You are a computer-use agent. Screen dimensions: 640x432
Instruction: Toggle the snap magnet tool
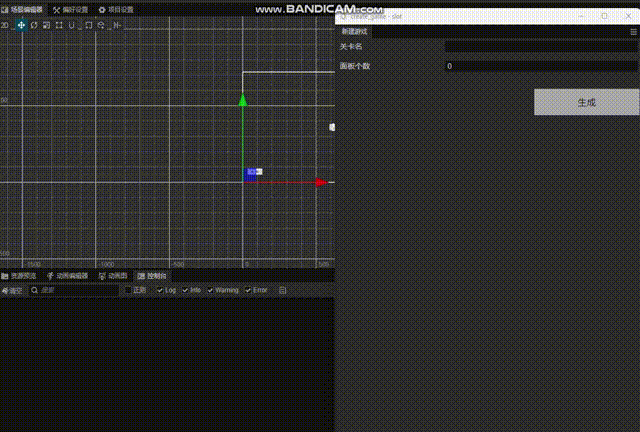coord(72,25)
